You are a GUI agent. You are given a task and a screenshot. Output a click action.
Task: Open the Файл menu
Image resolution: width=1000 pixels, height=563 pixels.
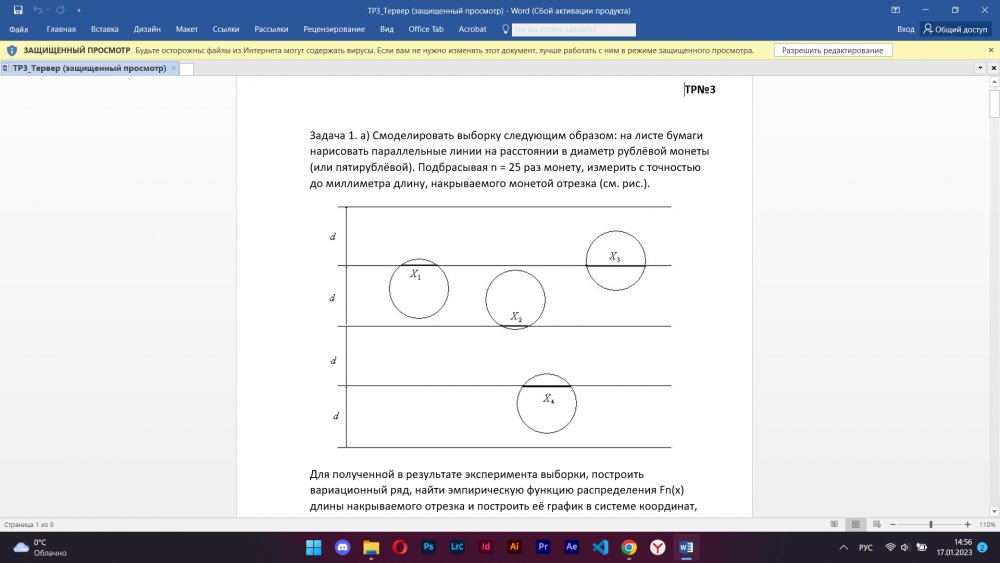point(18,29)
